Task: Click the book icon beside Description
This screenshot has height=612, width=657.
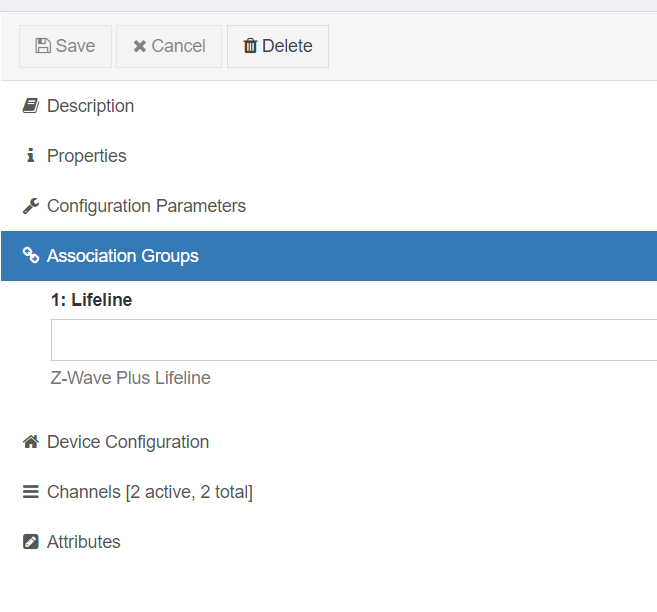Action: click(x=31, y=106)
